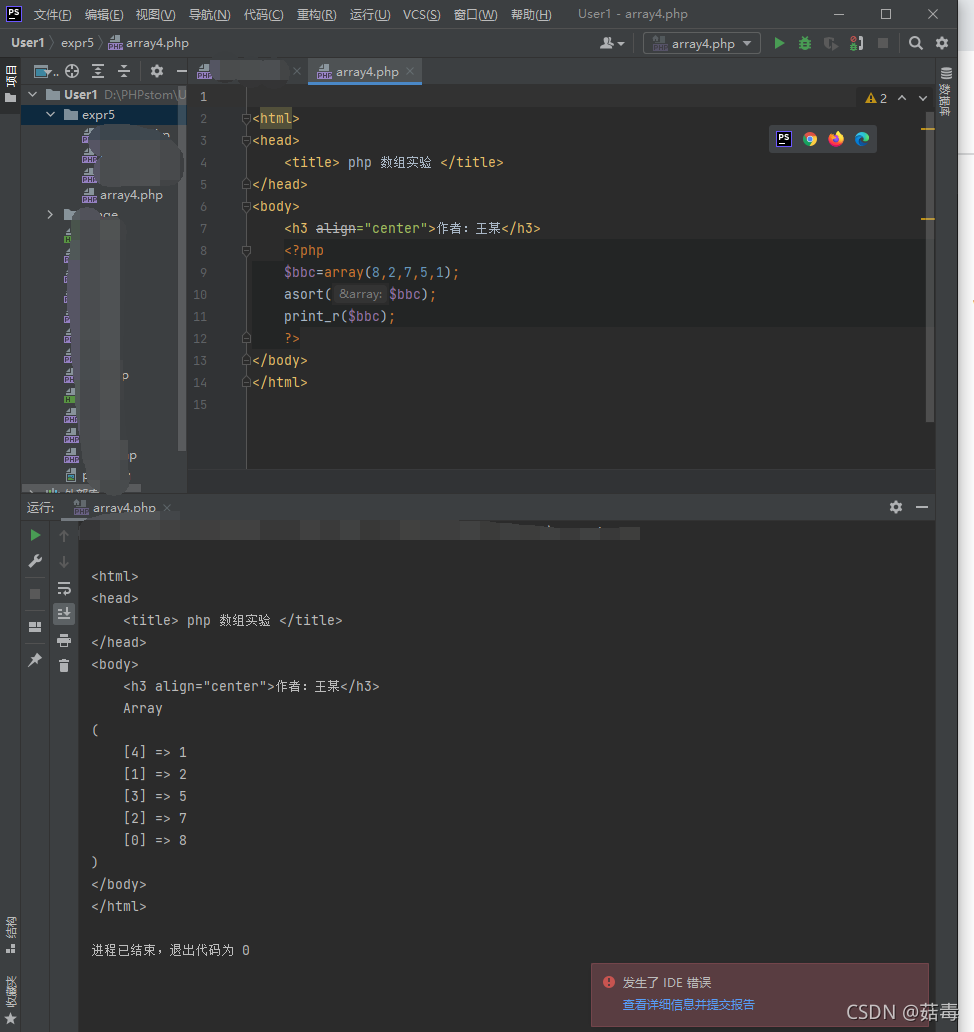Open the 编辑(E) menu

pos(104,14)
